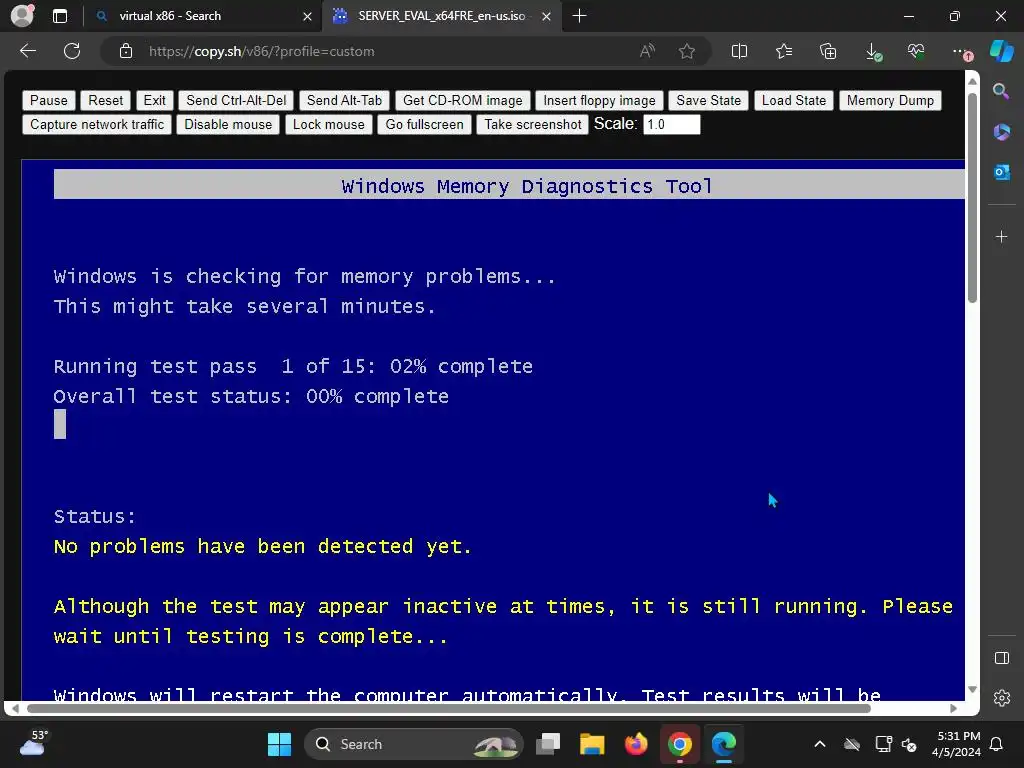Open Task View in taskbar
The image size is (1024, 768).
click(x=548, y=744)
